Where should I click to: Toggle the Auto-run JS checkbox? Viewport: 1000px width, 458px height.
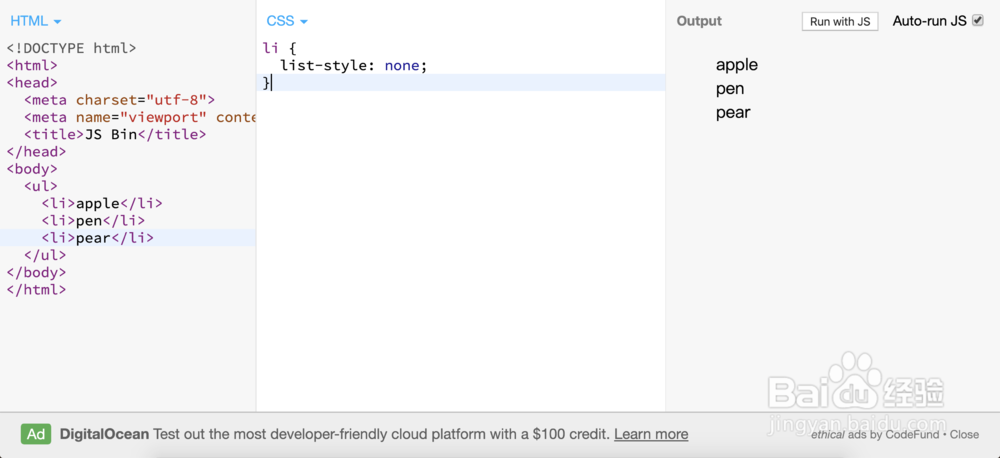coord(977,20)
